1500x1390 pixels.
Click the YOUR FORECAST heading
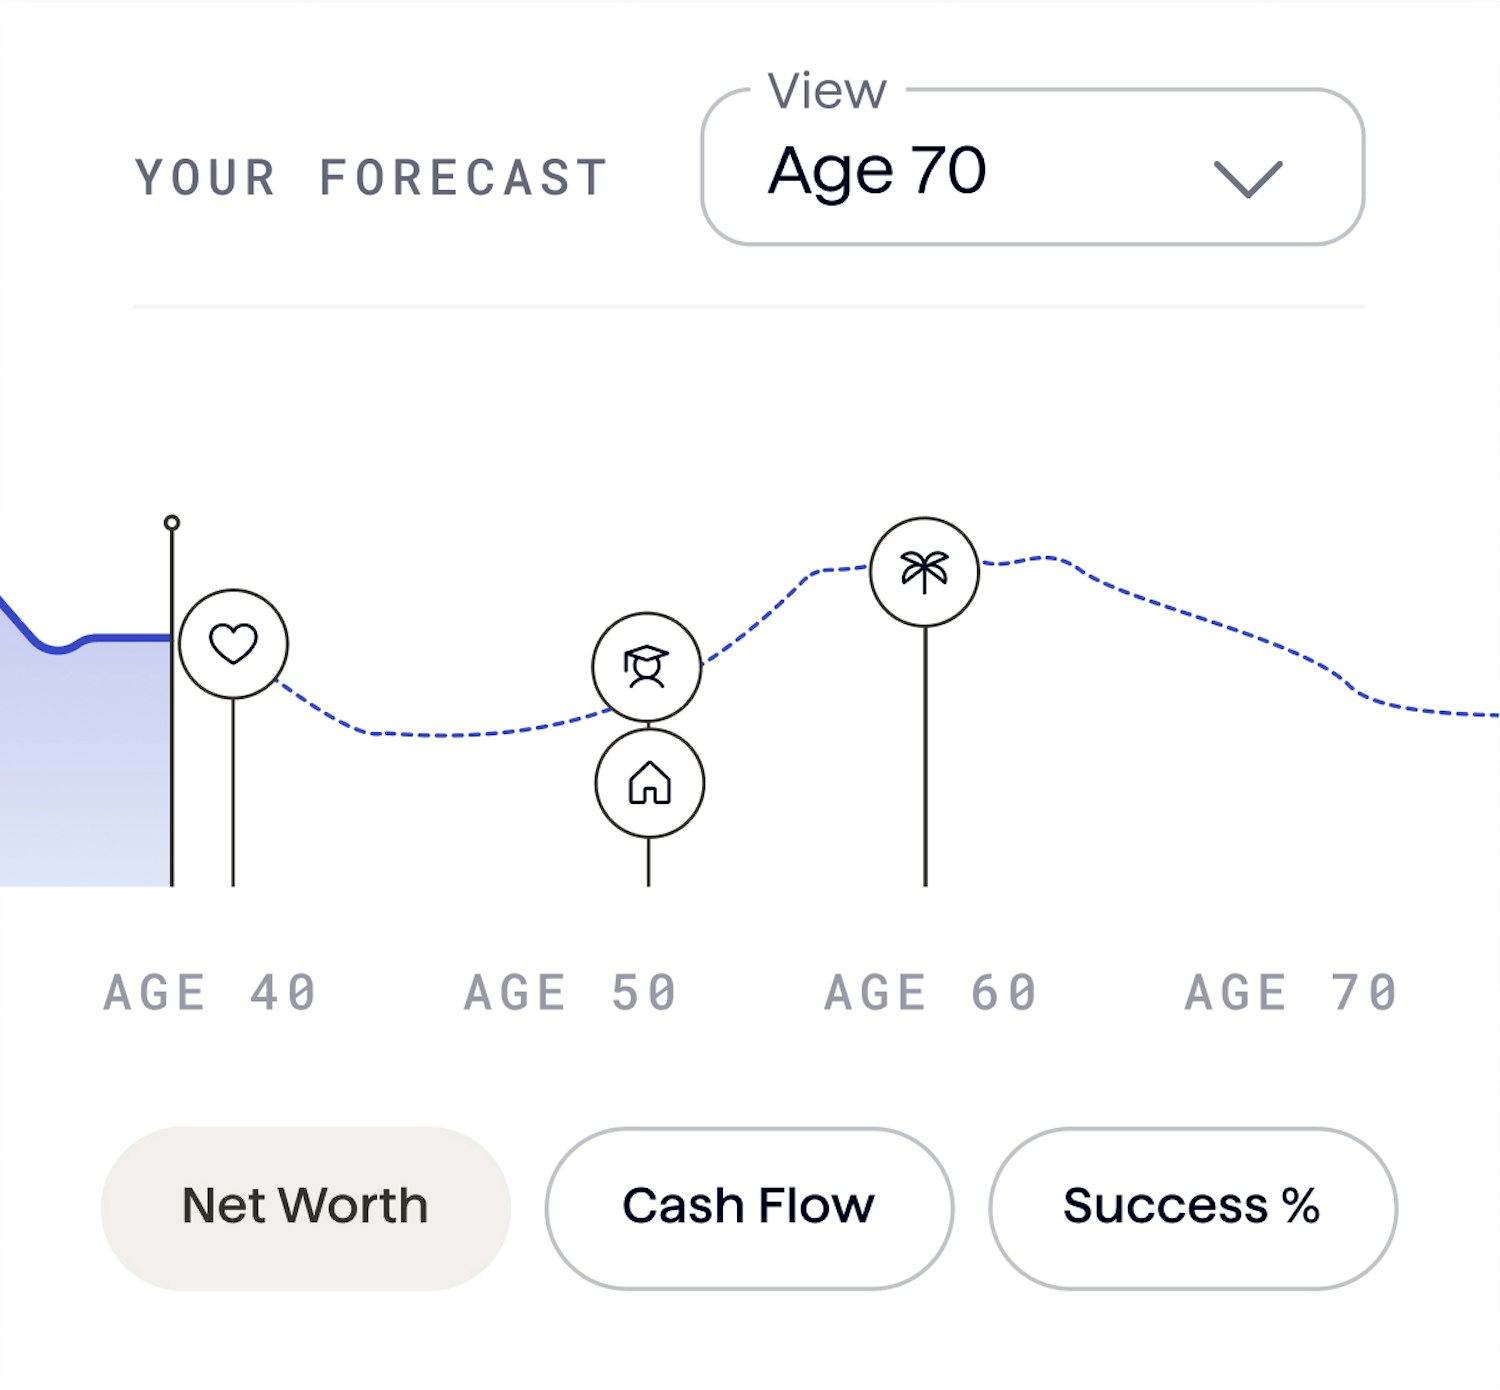coord(372,179)
